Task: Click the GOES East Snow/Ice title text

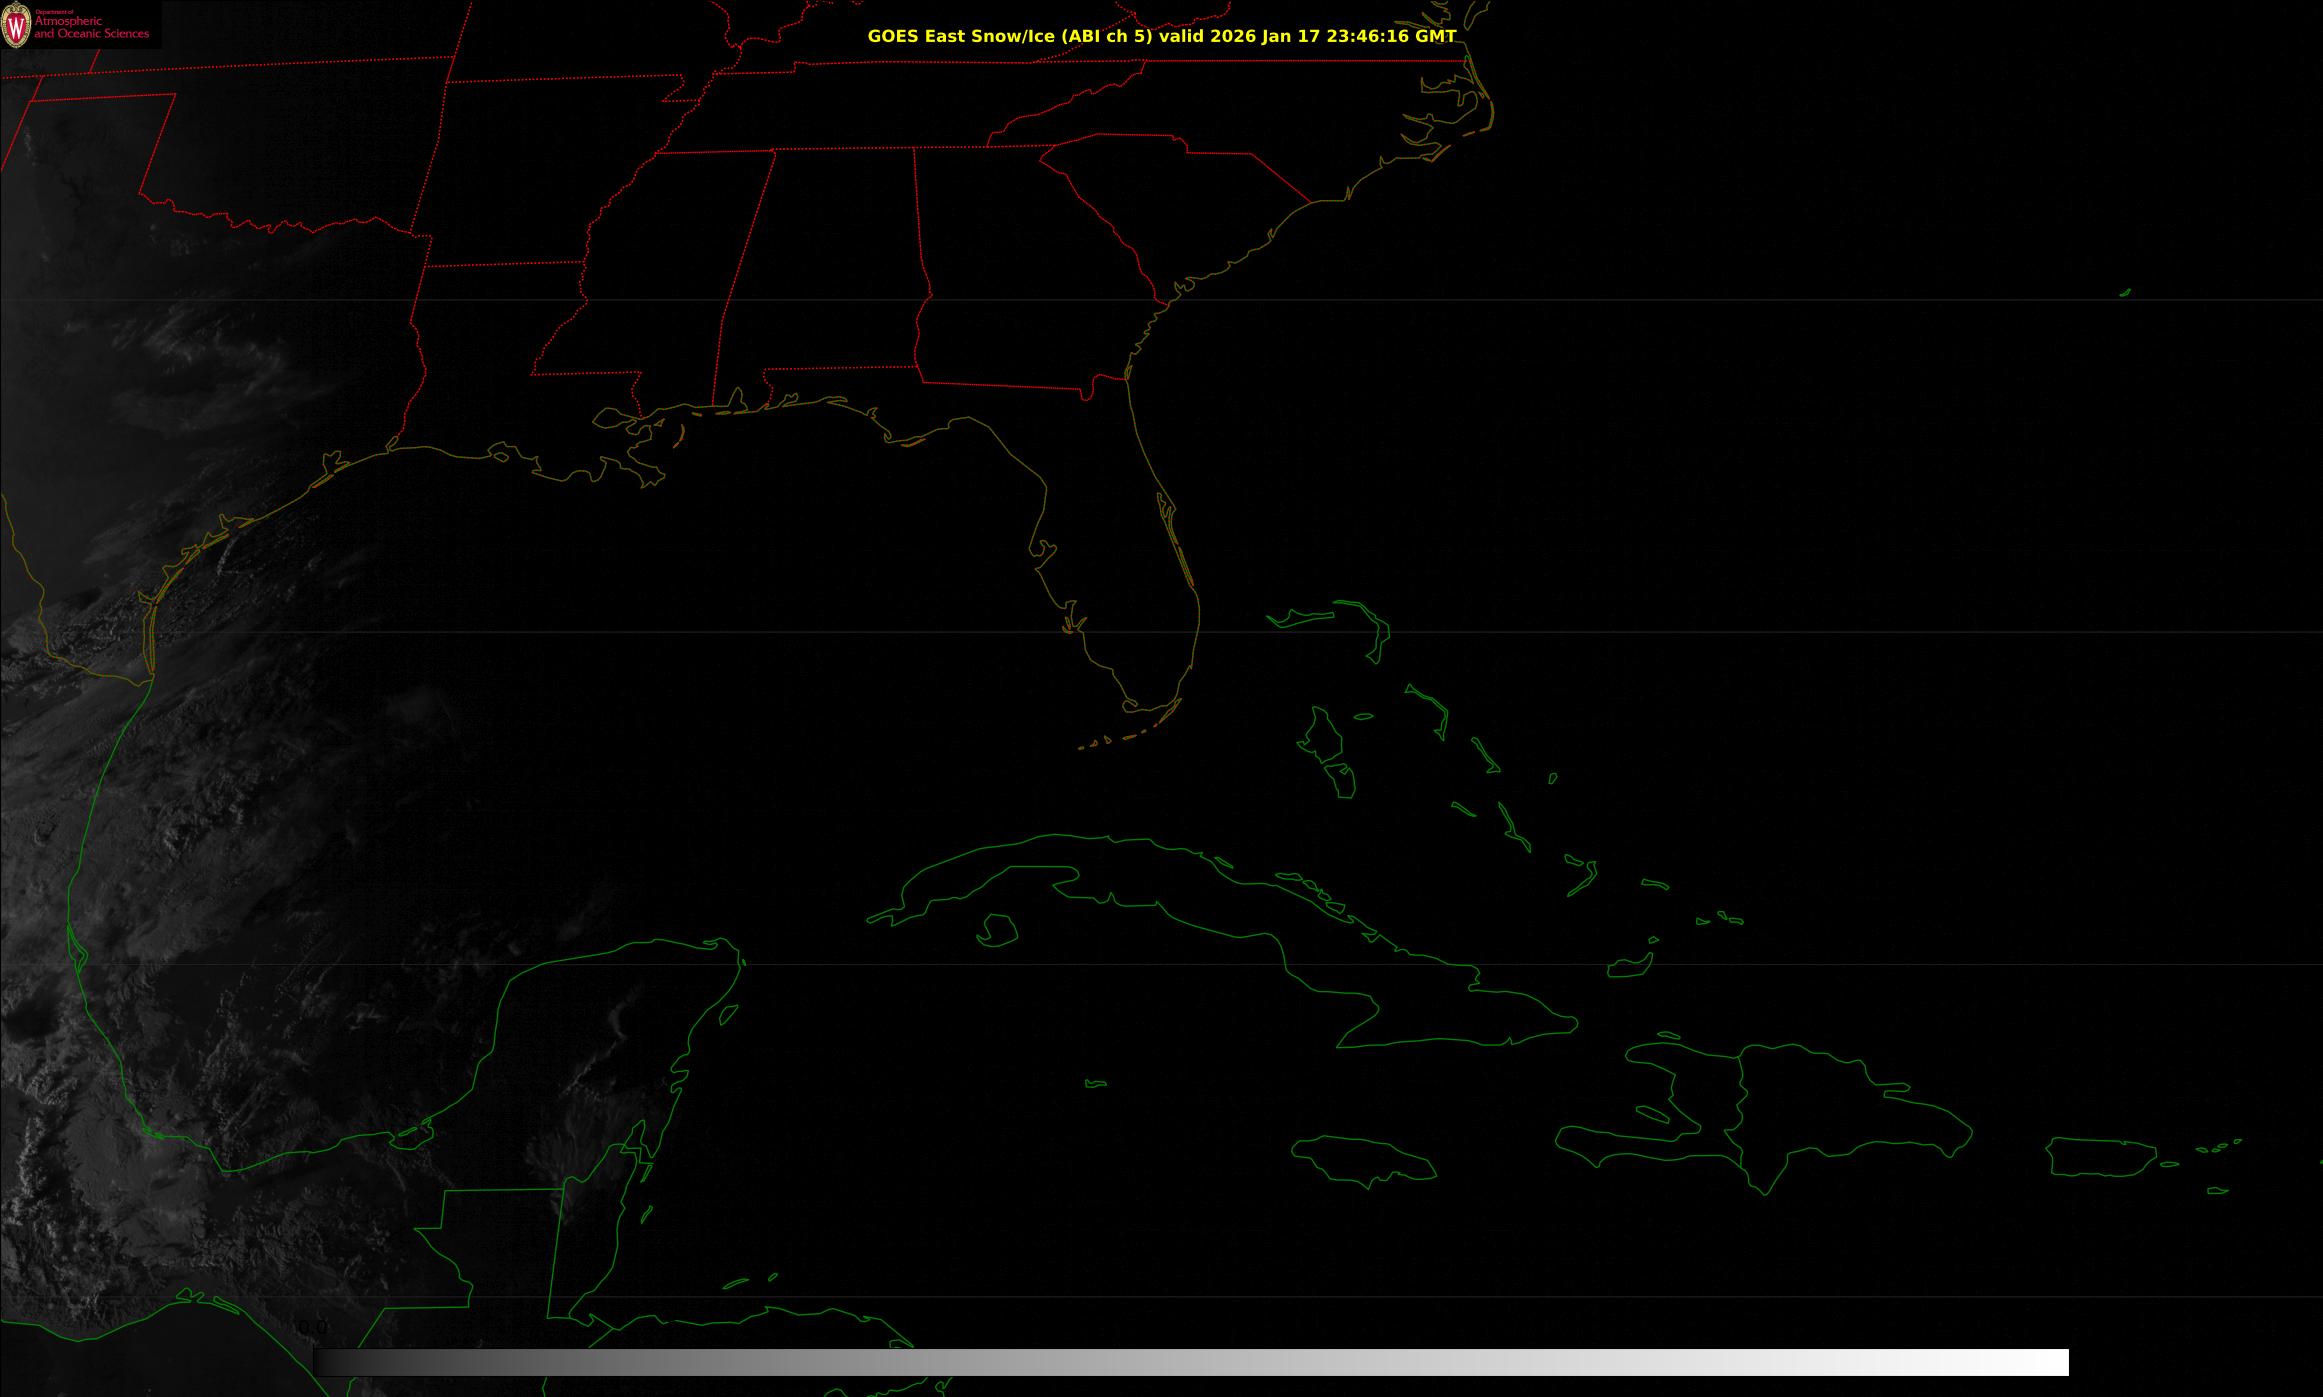Action: tap(1161, 36)
